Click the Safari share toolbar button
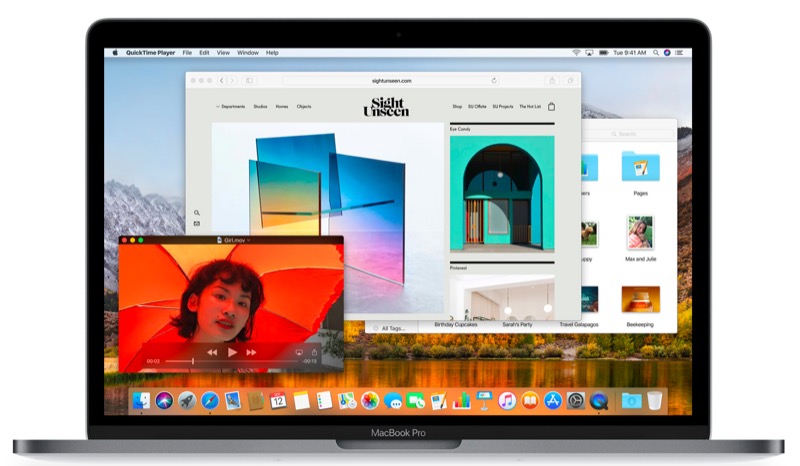800x466 pixels. [550, 80]
